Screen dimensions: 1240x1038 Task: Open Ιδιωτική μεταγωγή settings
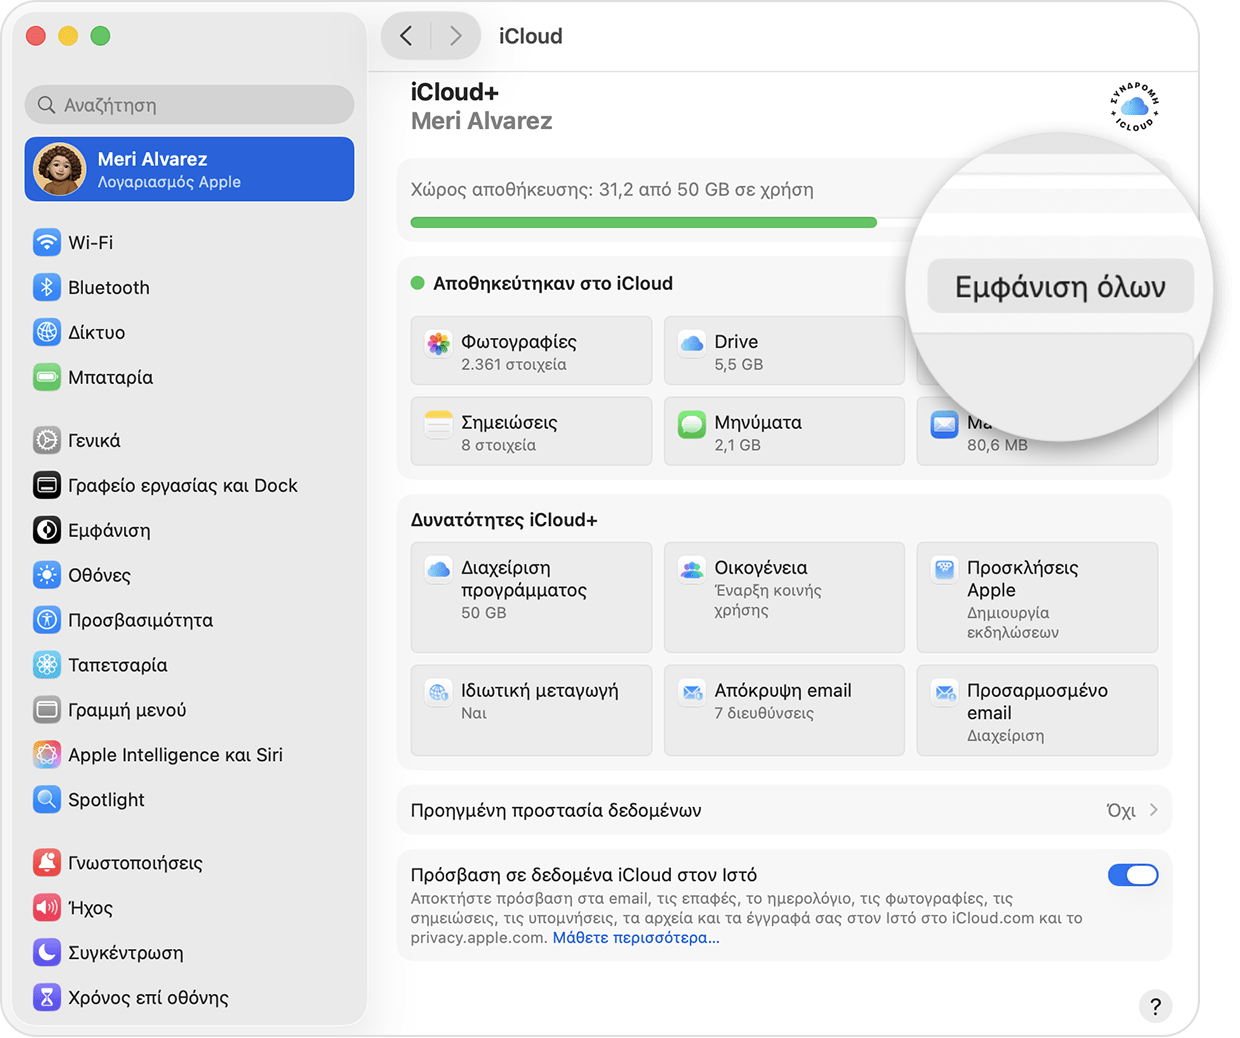[530, 710]
